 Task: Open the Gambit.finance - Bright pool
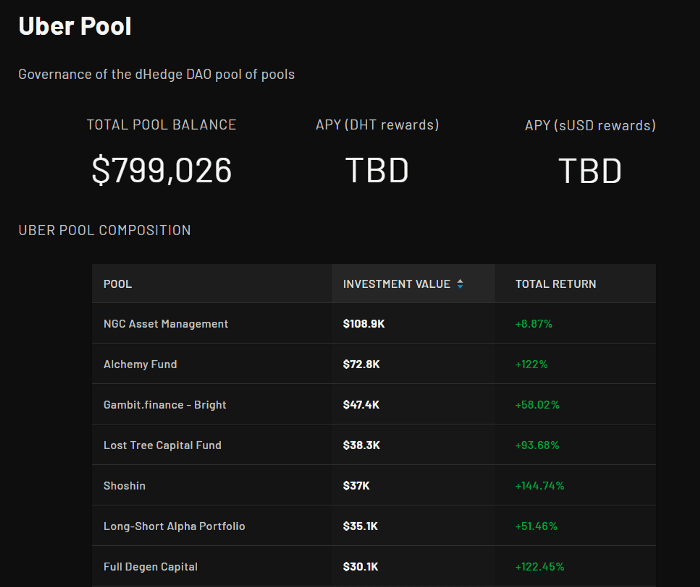click(x=165, y=405)
